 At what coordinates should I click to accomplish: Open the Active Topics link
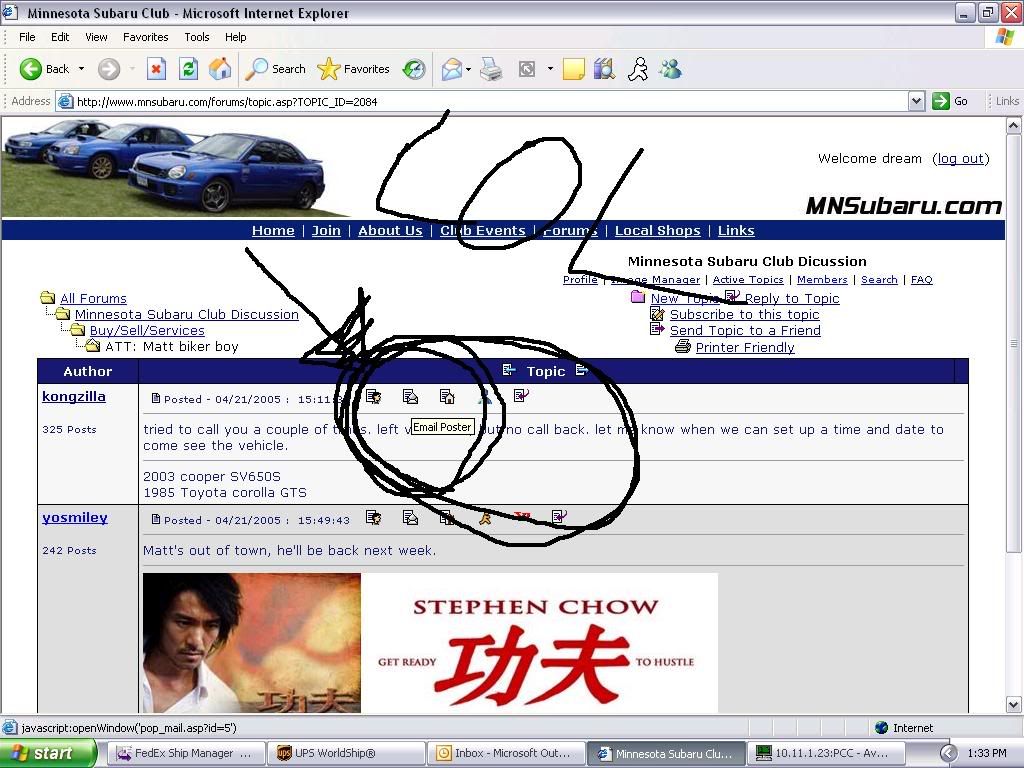(x=748, y=280)
